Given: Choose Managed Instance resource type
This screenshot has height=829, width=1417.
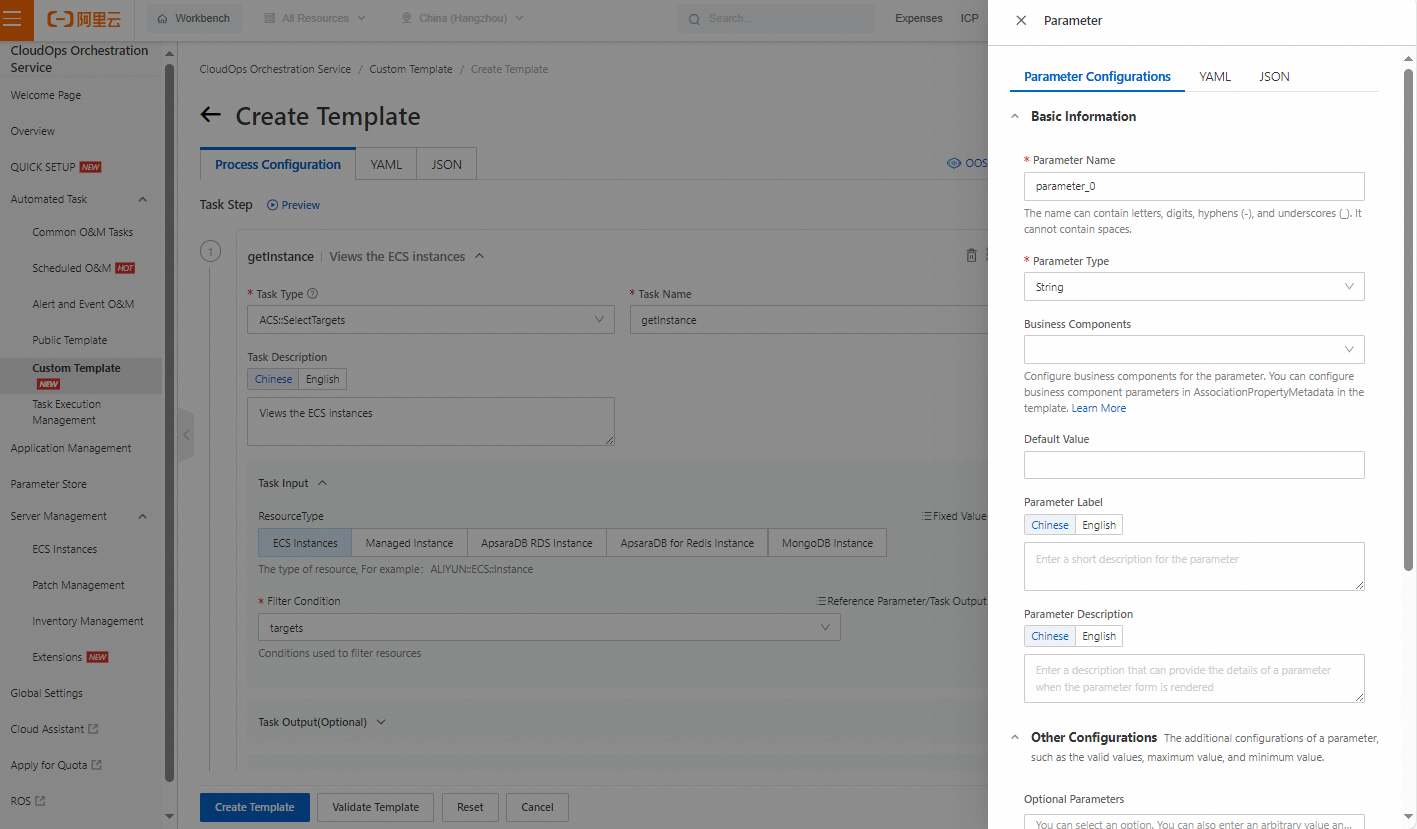Looking at the screenshot, I should (x=409, y=543).
